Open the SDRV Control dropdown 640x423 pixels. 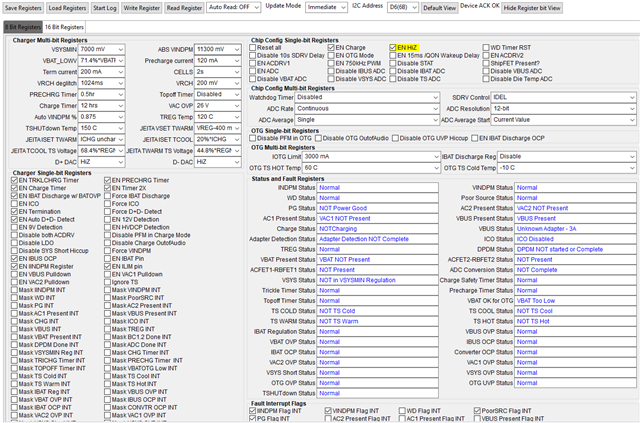point(563,97)
